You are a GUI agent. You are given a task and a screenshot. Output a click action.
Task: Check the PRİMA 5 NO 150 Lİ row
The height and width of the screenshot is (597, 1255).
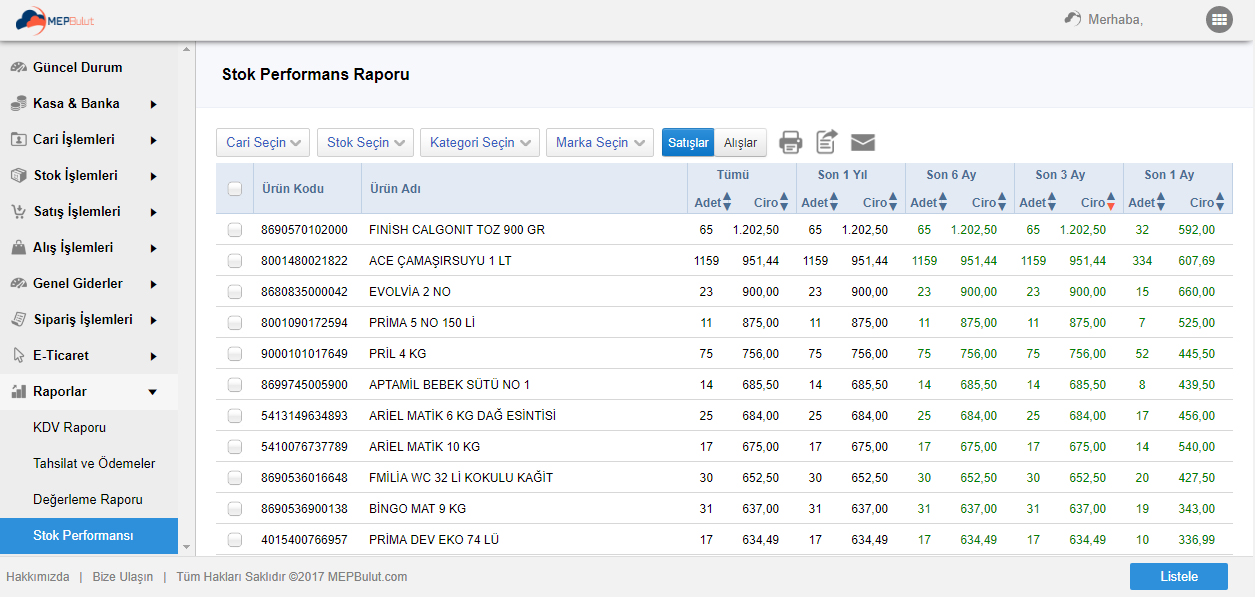pyautogui.click(x=235, y=323)
